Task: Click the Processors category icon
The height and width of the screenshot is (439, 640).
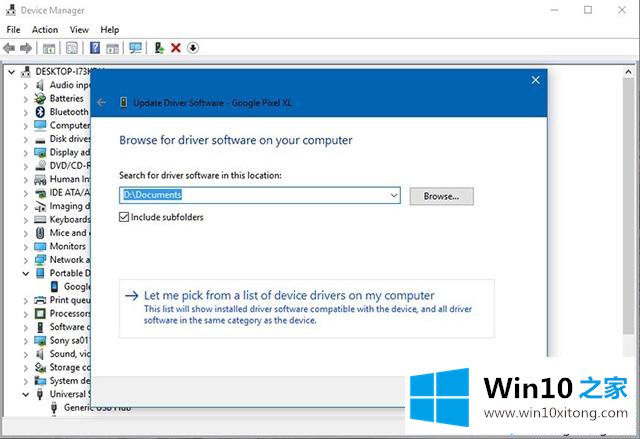Action: coord(40,314)
